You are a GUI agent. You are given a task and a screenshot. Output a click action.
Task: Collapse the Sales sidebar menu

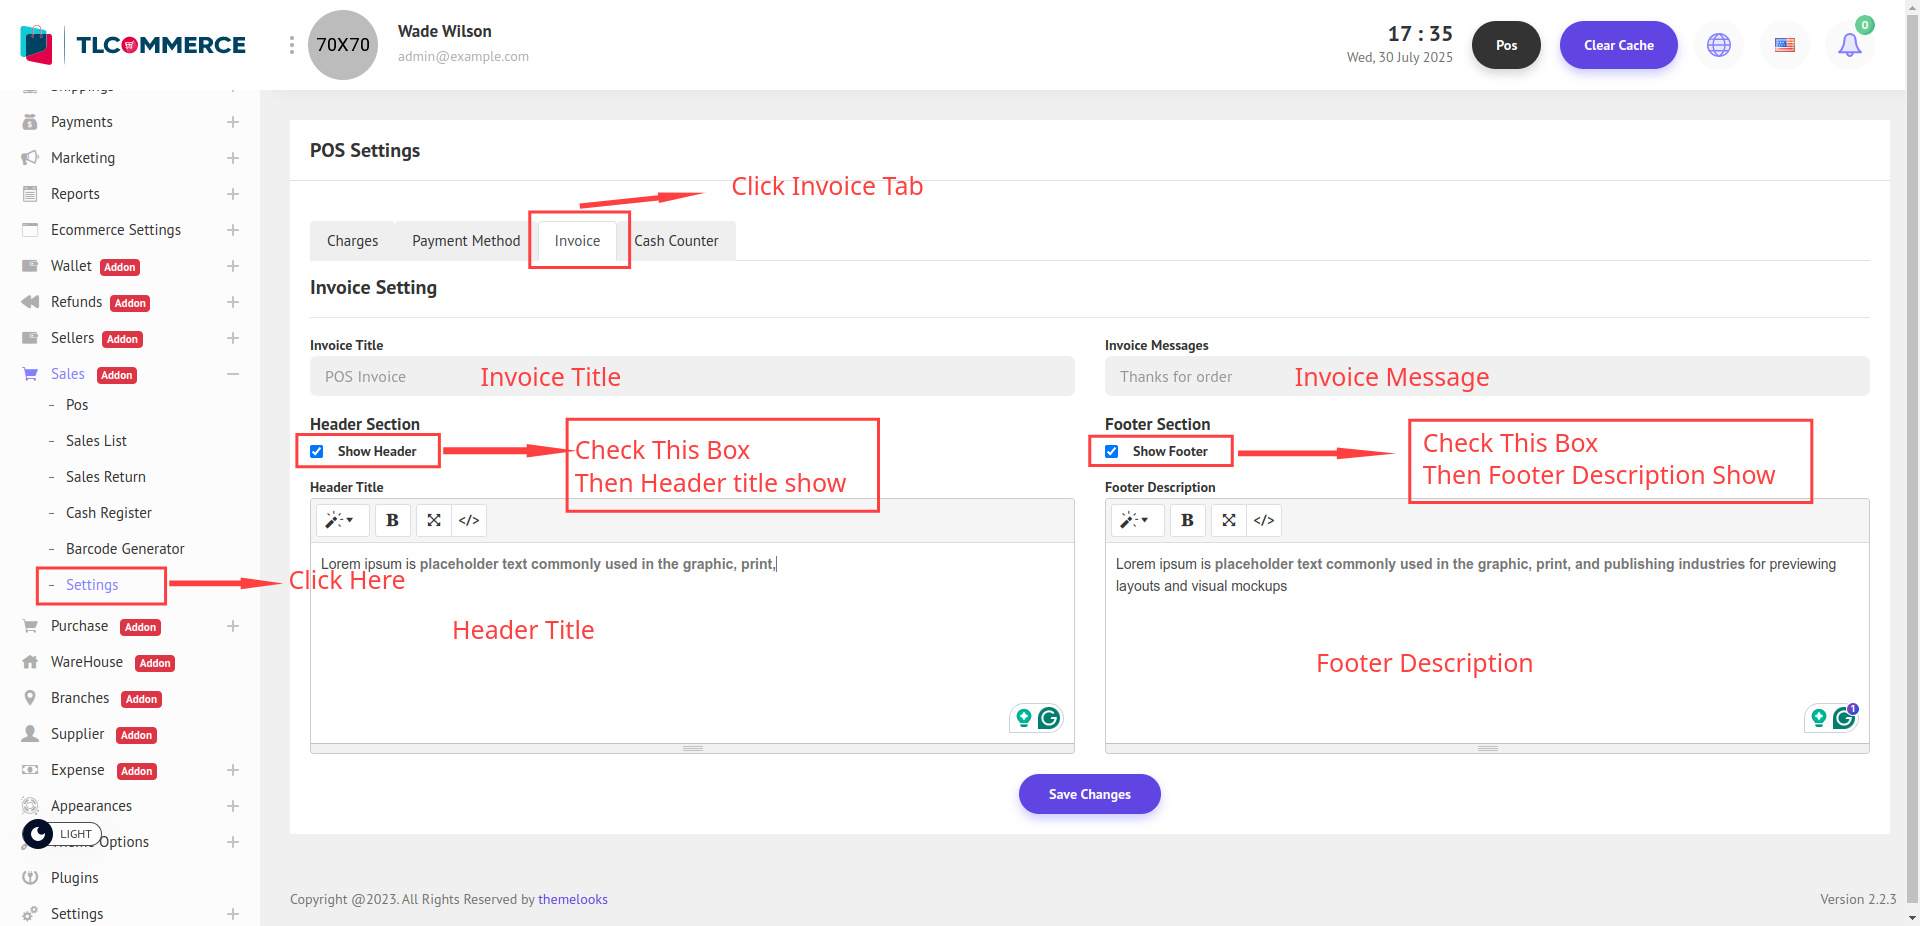232,374
